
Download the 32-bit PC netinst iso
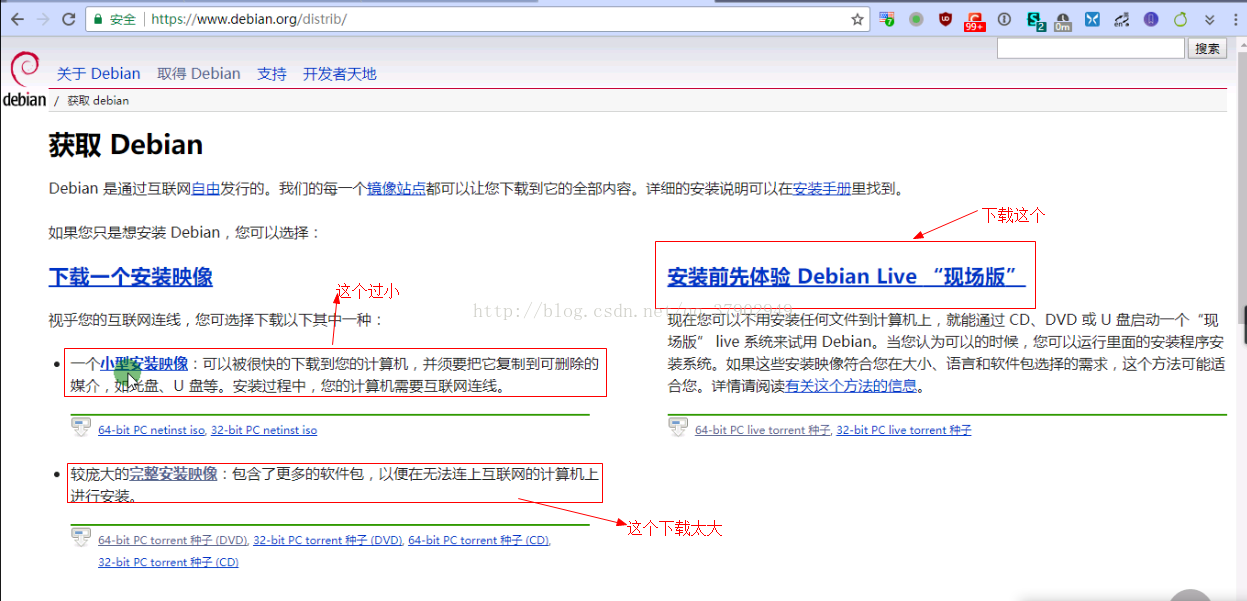pyautogui.click(x=264, y=430)
